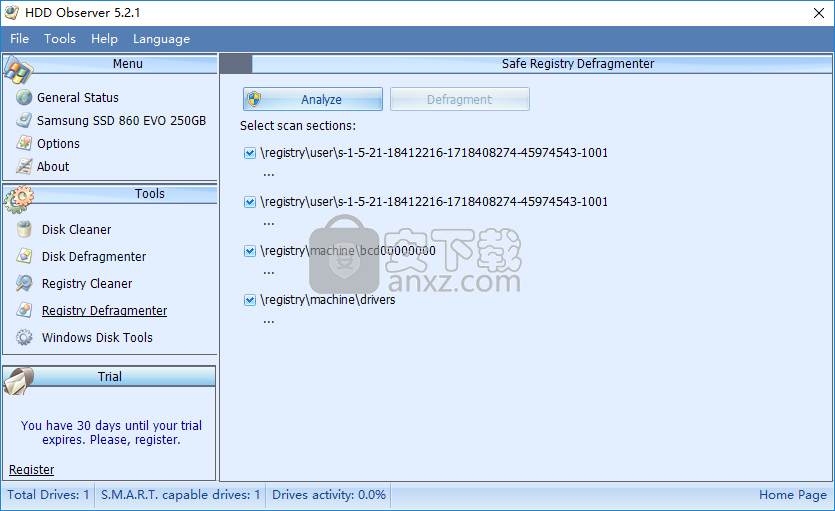Open the Tools menu in menu bar
This screenshot has height=511, width=835.
click(x=60, y=39)
